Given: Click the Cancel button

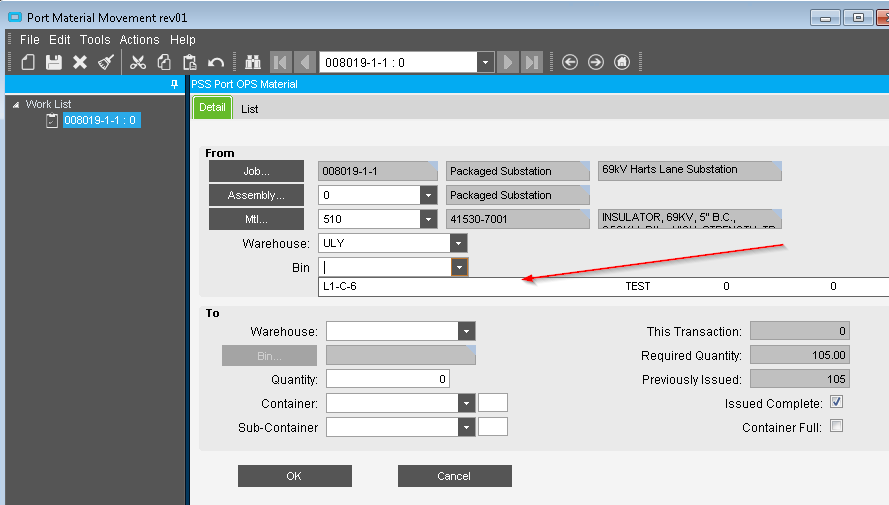Looking at the screenshot, I should pos(455,476).
